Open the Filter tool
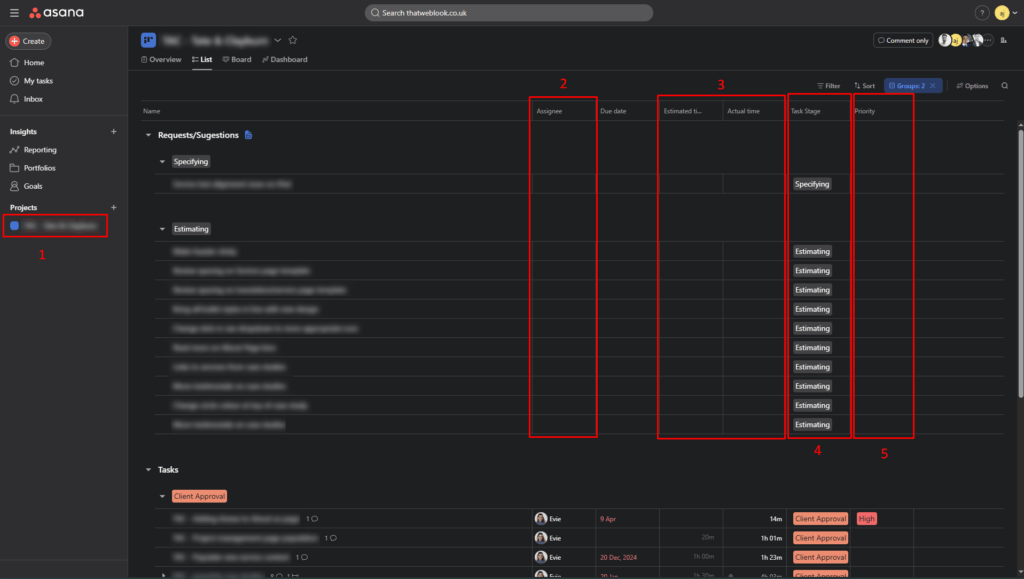Image resolution: width=1024 pixels, height=579 pixels. pos(828,86)
